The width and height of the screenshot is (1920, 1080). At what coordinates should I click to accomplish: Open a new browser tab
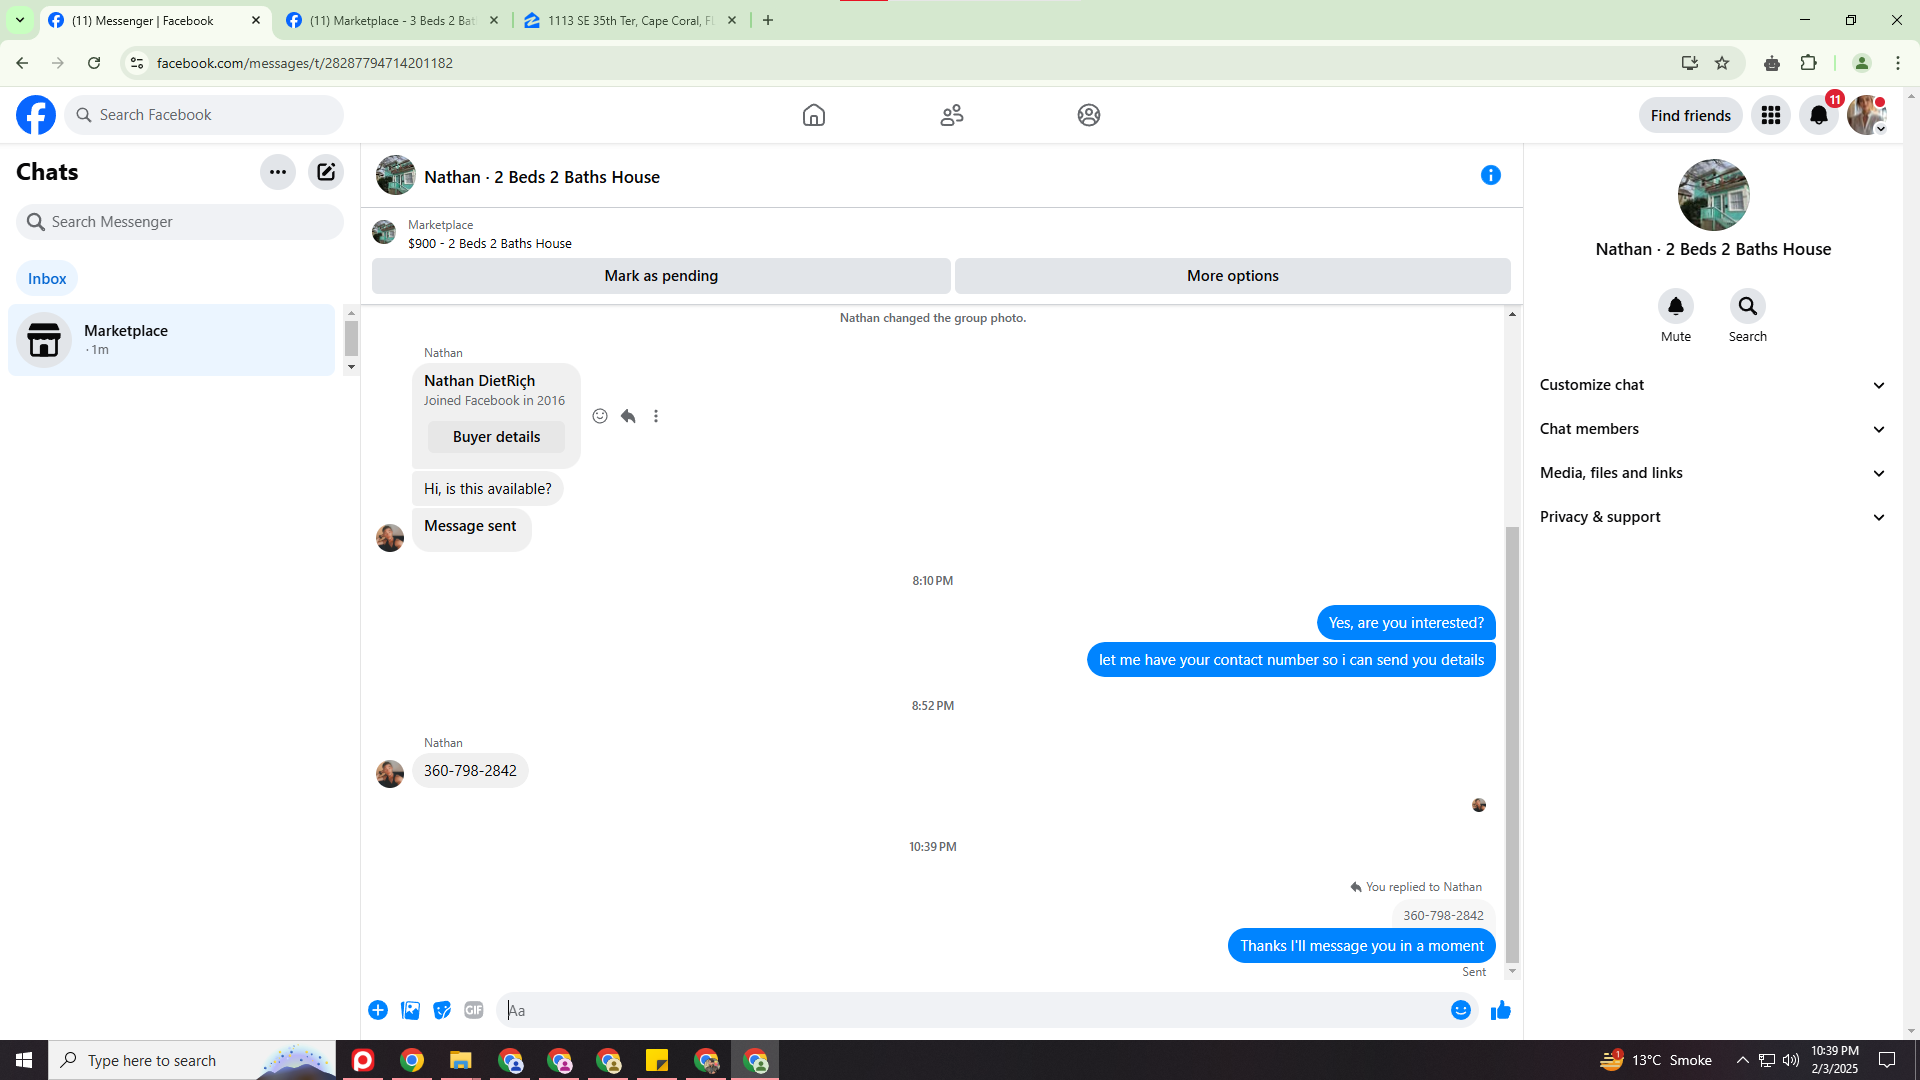click(x=768, y=20)
